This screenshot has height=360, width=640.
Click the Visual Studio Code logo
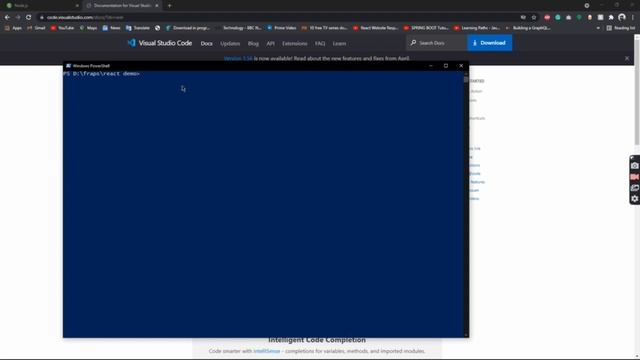(x=160, y=43)
